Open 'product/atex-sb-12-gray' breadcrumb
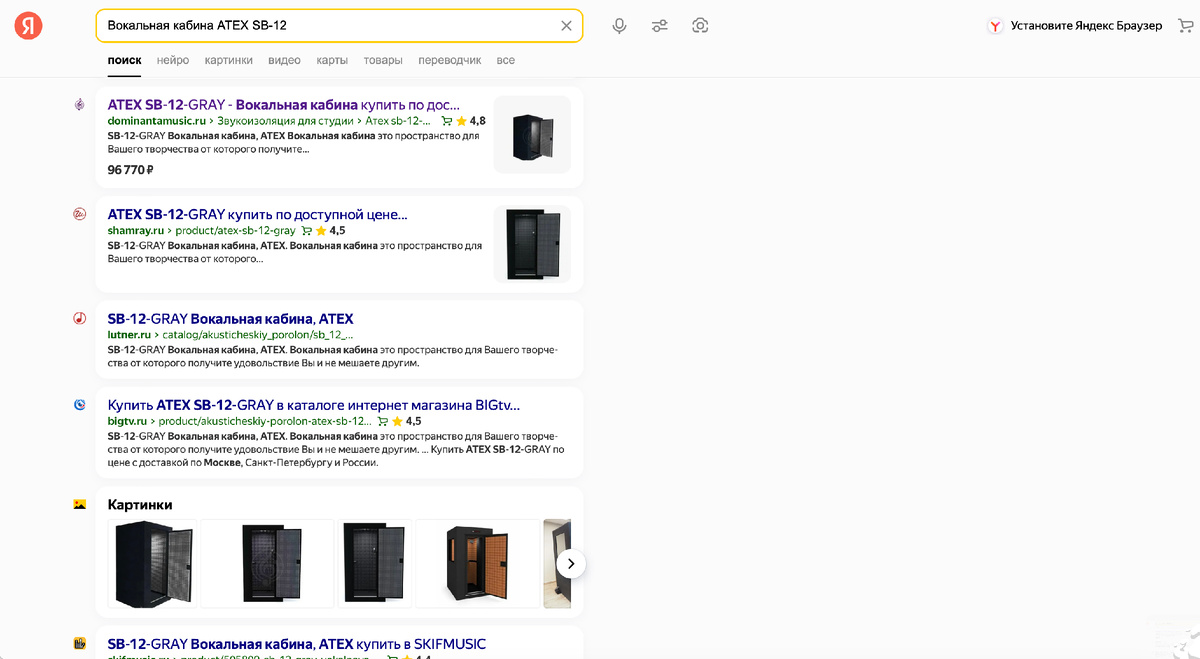Screen dimensions: 1200x659 coord(235,231)
